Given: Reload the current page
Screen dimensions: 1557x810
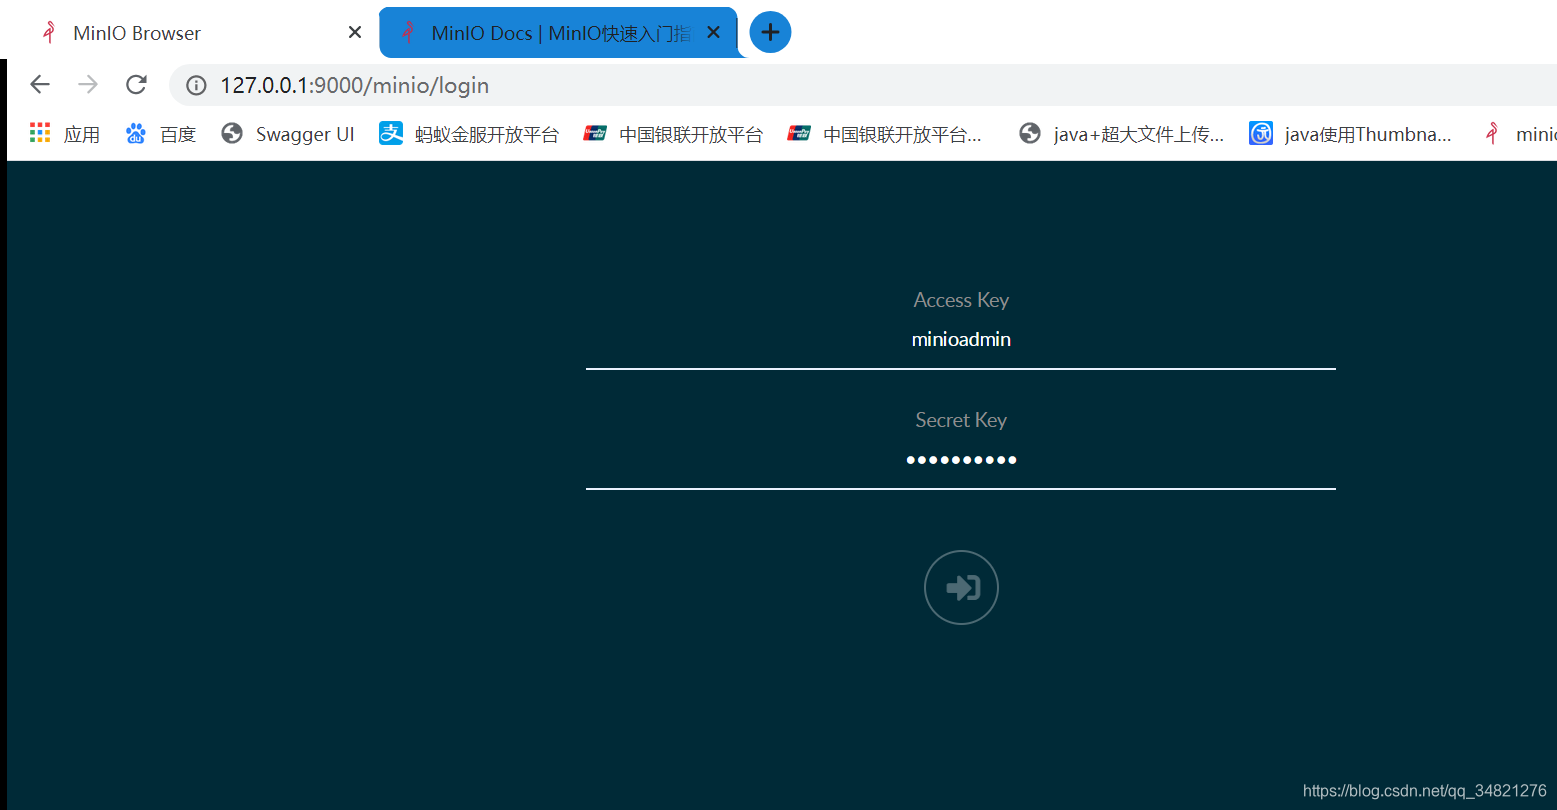Looking at the screenshot, I should point(137,85).
